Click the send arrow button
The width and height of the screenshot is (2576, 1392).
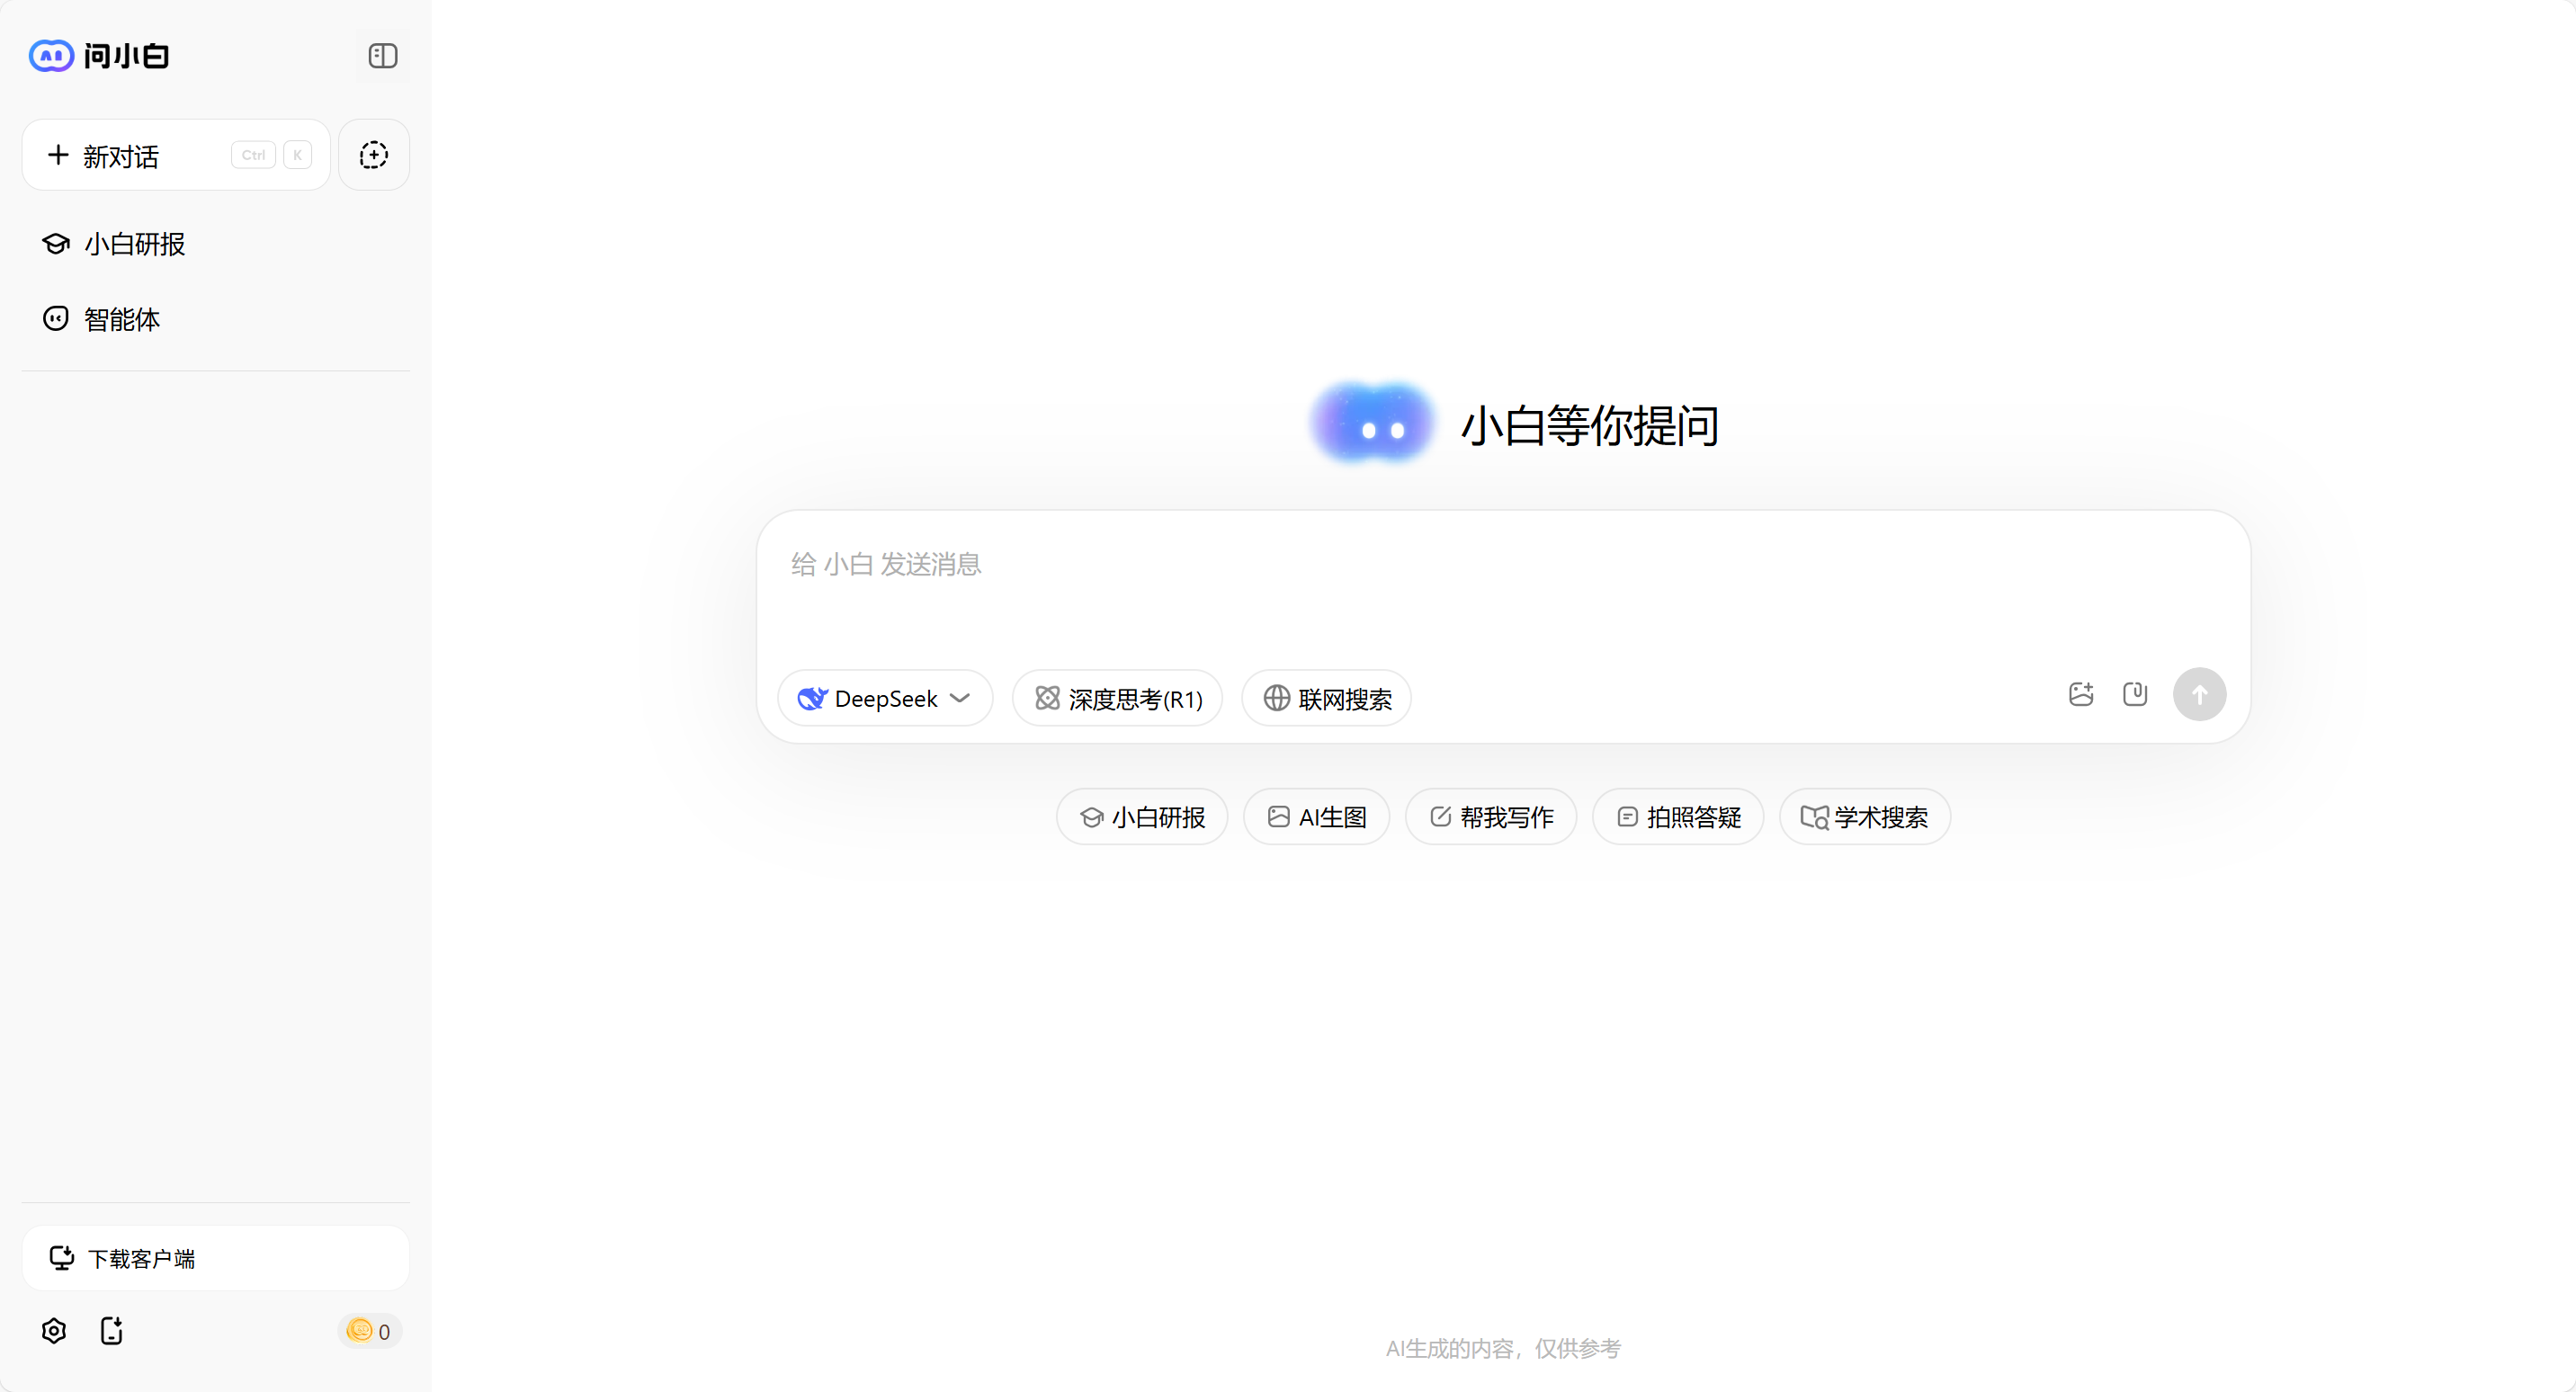(2199, 694)
